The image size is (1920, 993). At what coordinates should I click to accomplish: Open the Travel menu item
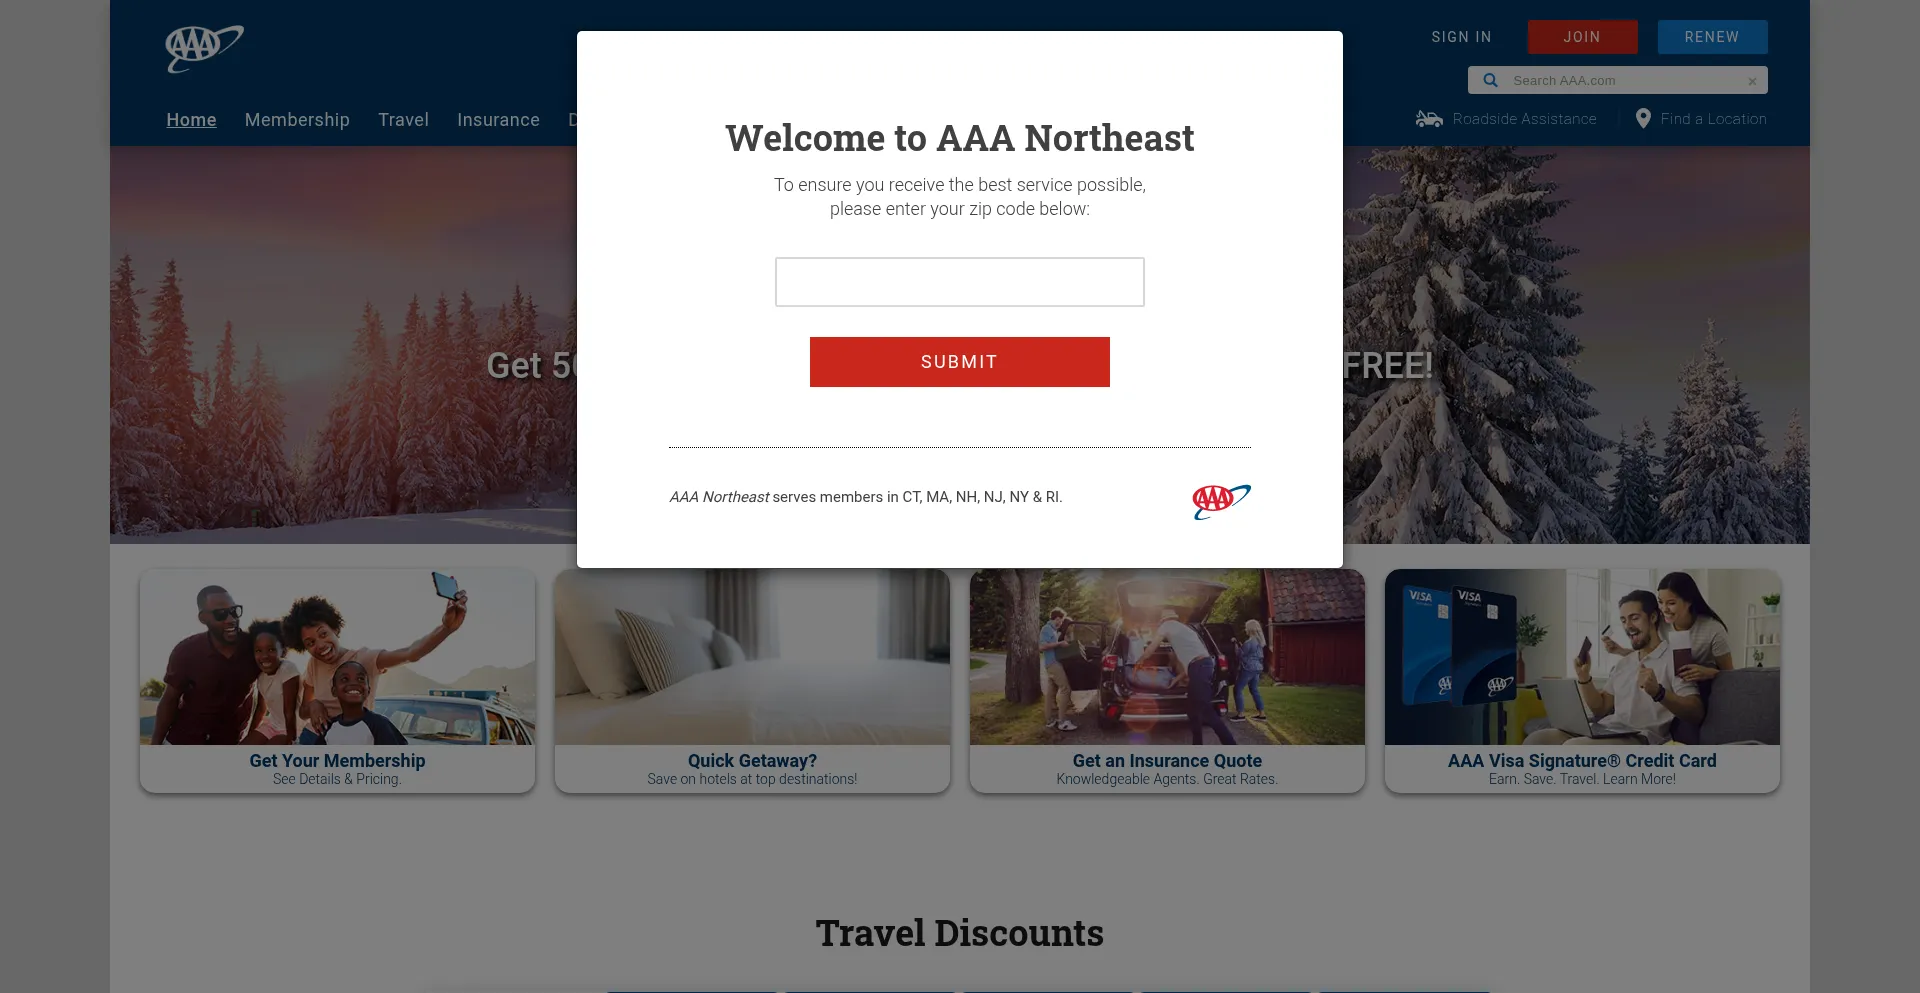403,120
